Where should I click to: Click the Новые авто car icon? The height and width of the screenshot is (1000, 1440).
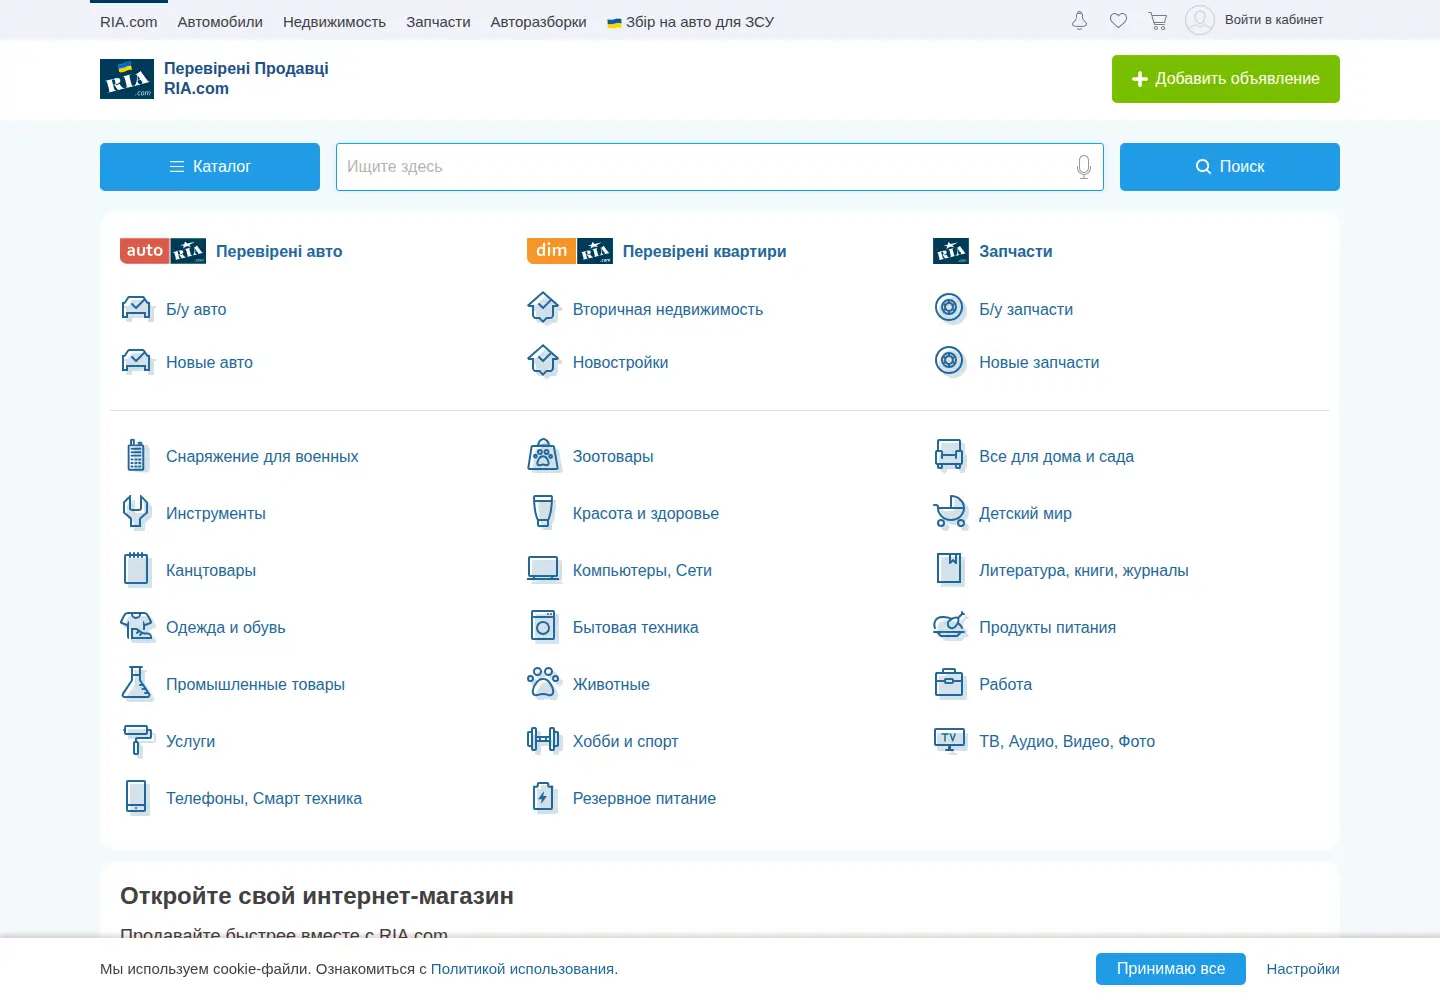tap(137, 362)
